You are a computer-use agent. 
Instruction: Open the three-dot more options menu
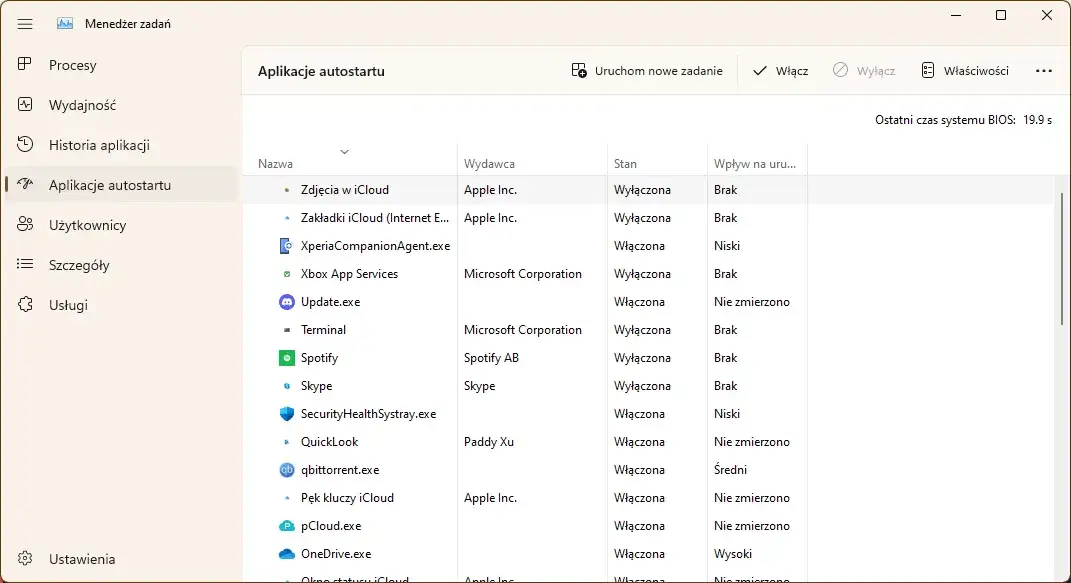tap(1043, 70)
